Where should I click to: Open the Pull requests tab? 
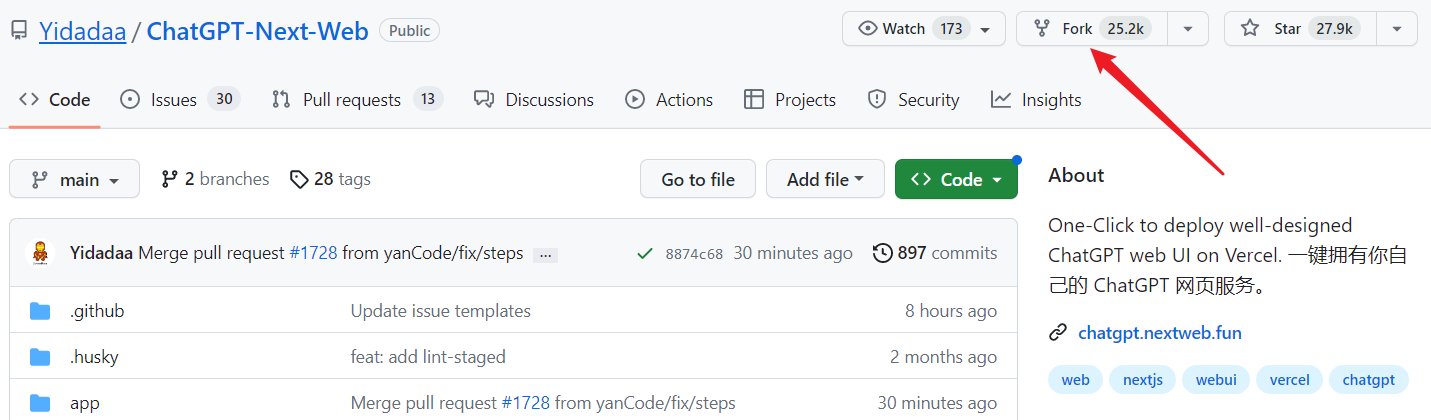357,100
